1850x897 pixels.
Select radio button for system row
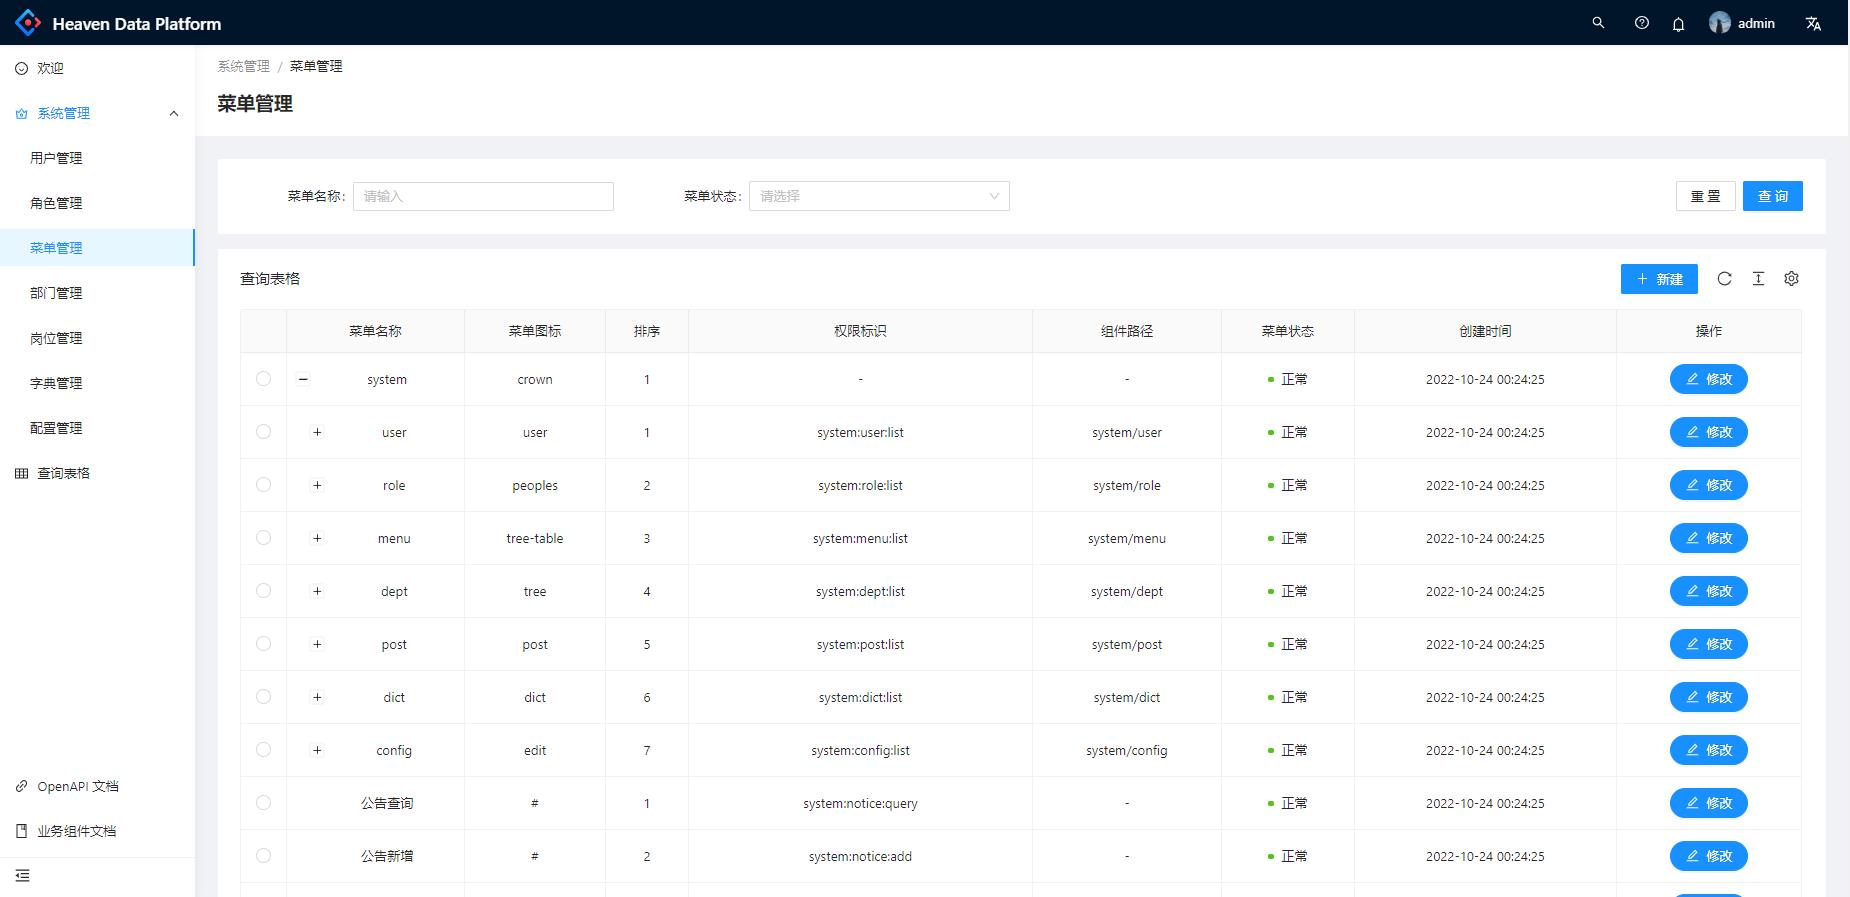tap(263, 379)
